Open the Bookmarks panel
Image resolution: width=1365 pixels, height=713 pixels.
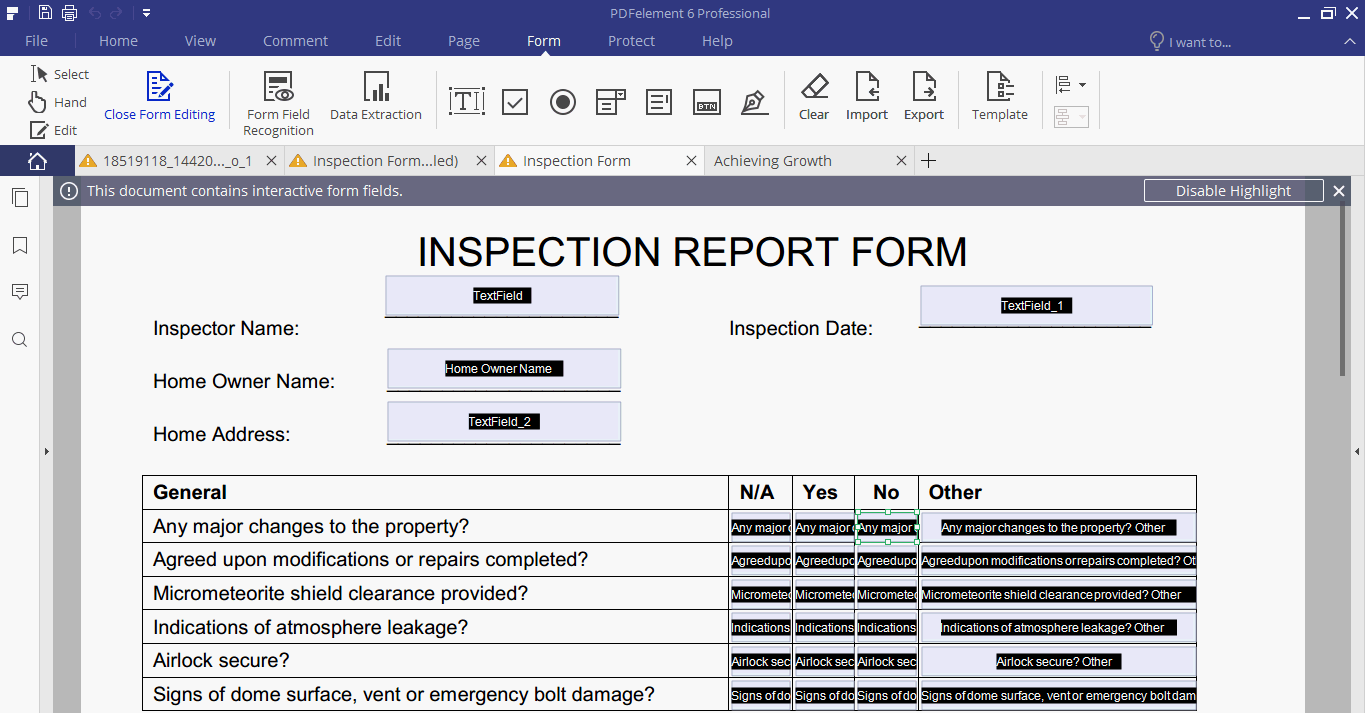click(20, 245)
